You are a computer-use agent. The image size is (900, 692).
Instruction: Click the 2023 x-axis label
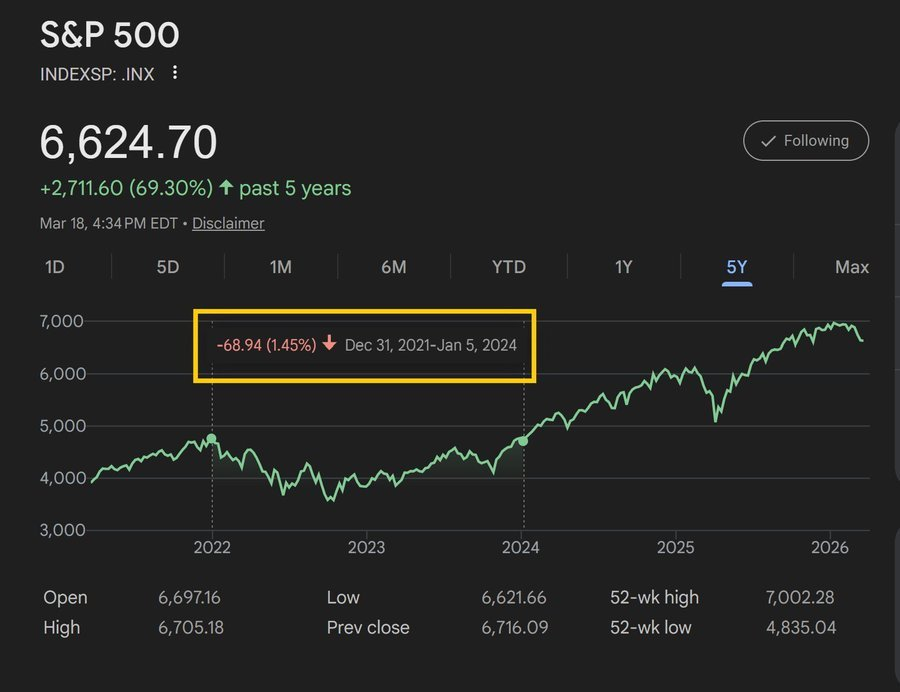pos(366,547)
